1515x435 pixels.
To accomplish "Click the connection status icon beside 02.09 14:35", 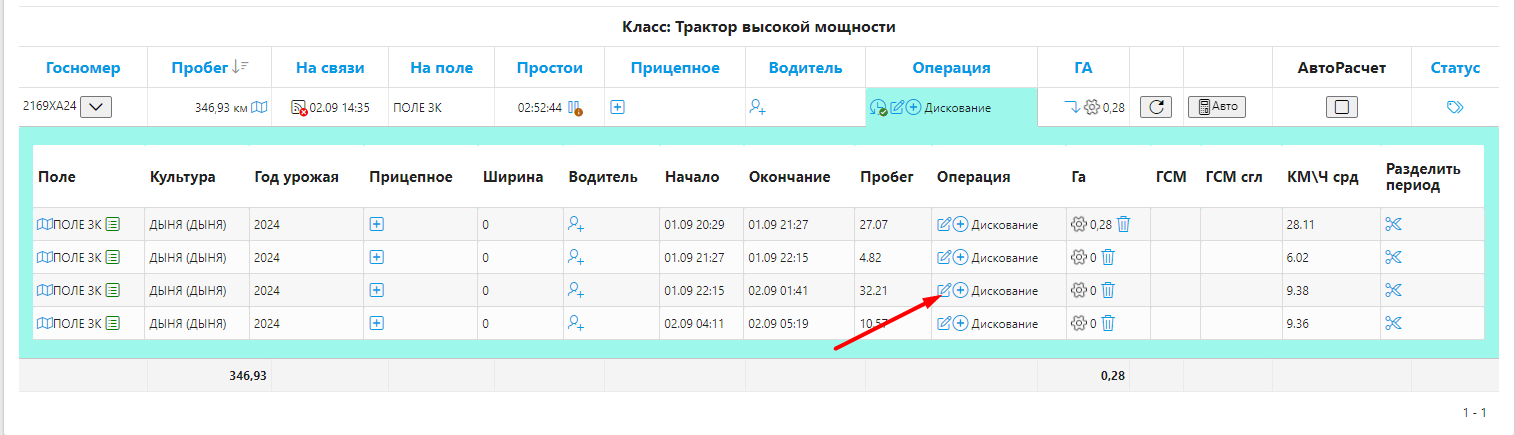I will pyautogui.click(x=298, y=108).
